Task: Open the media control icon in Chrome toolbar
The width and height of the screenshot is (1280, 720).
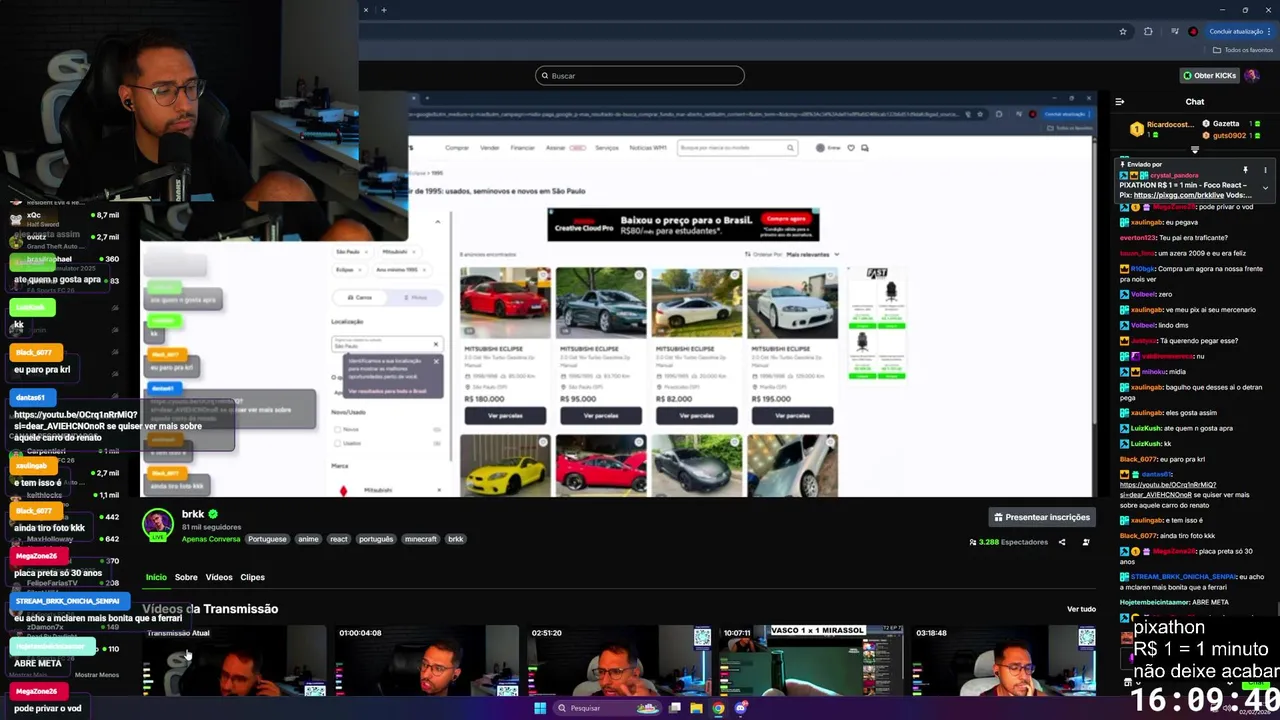Action: tap(1174, 31)
